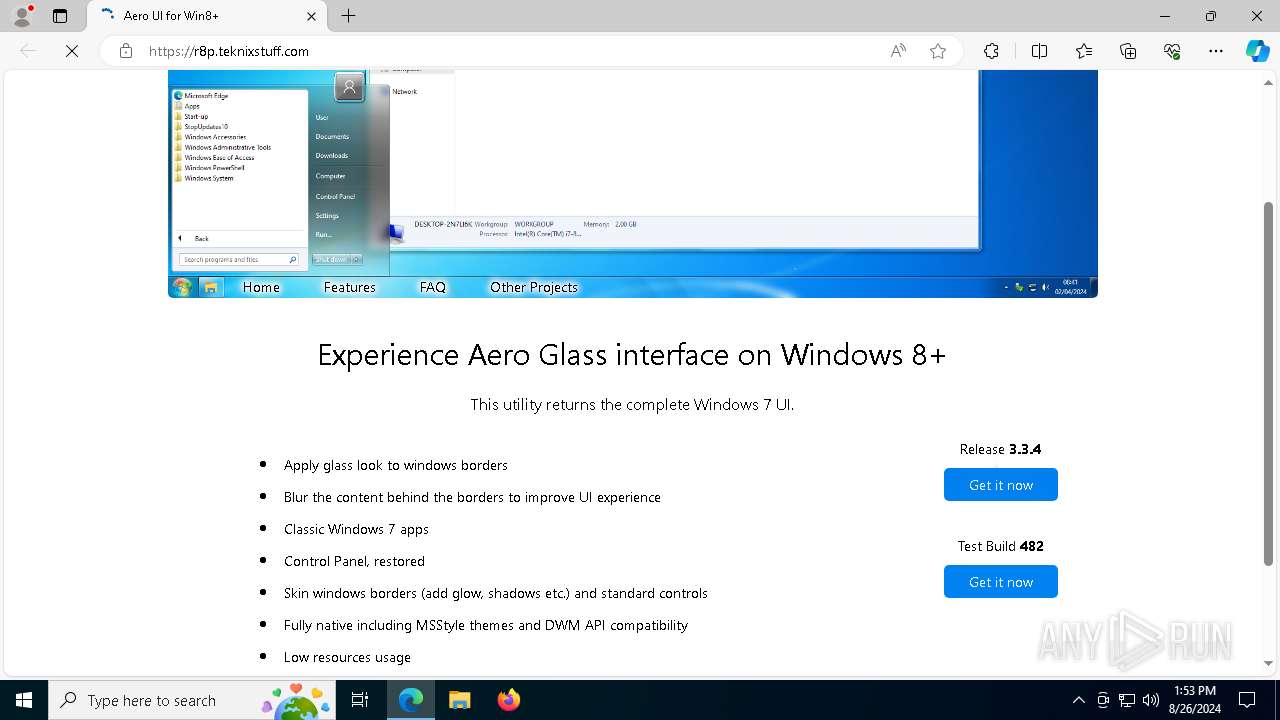Open the Home page link
1280x720 pixels.
261,287
